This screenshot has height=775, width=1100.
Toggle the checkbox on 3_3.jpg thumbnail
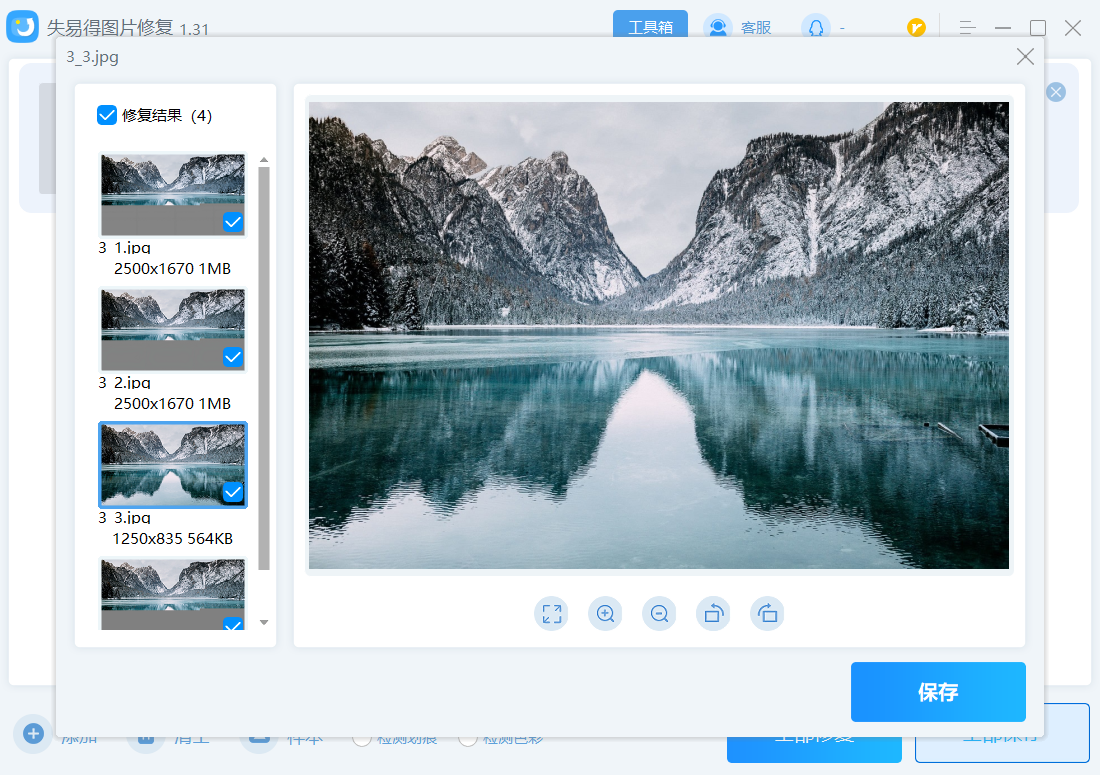coord(233,492)
